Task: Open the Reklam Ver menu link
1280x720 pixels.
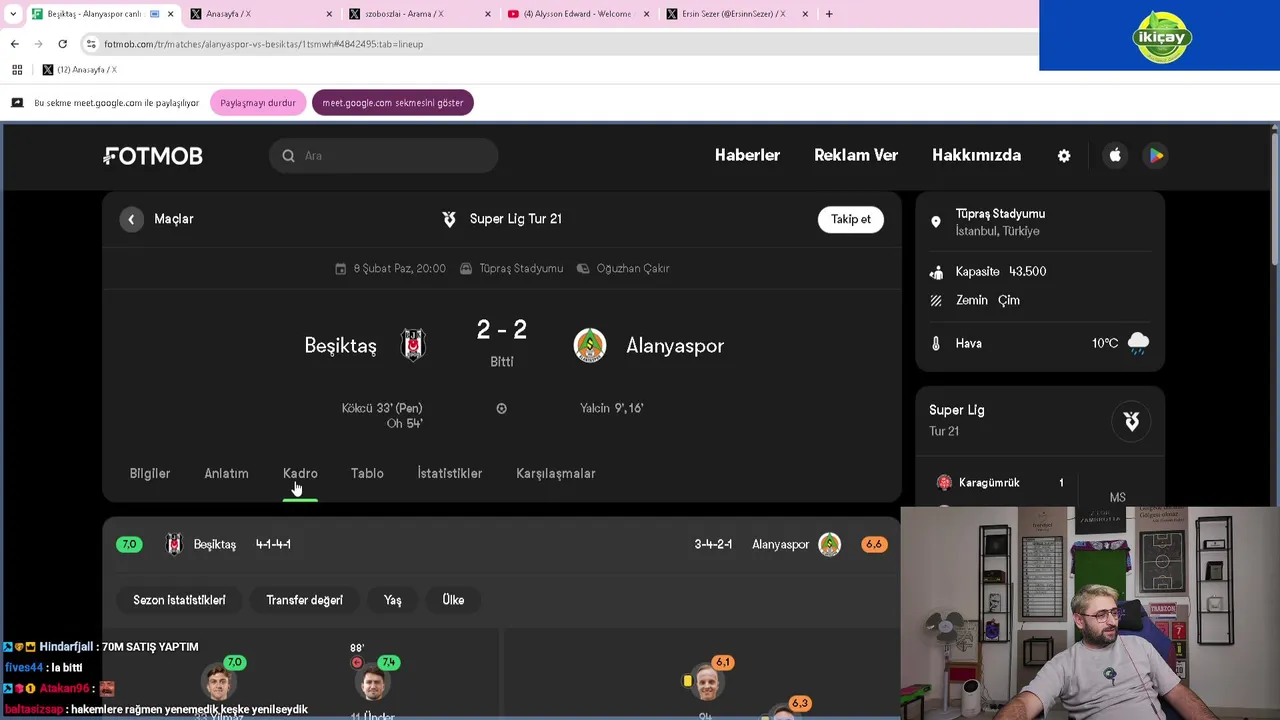Action: pos(856,155)
